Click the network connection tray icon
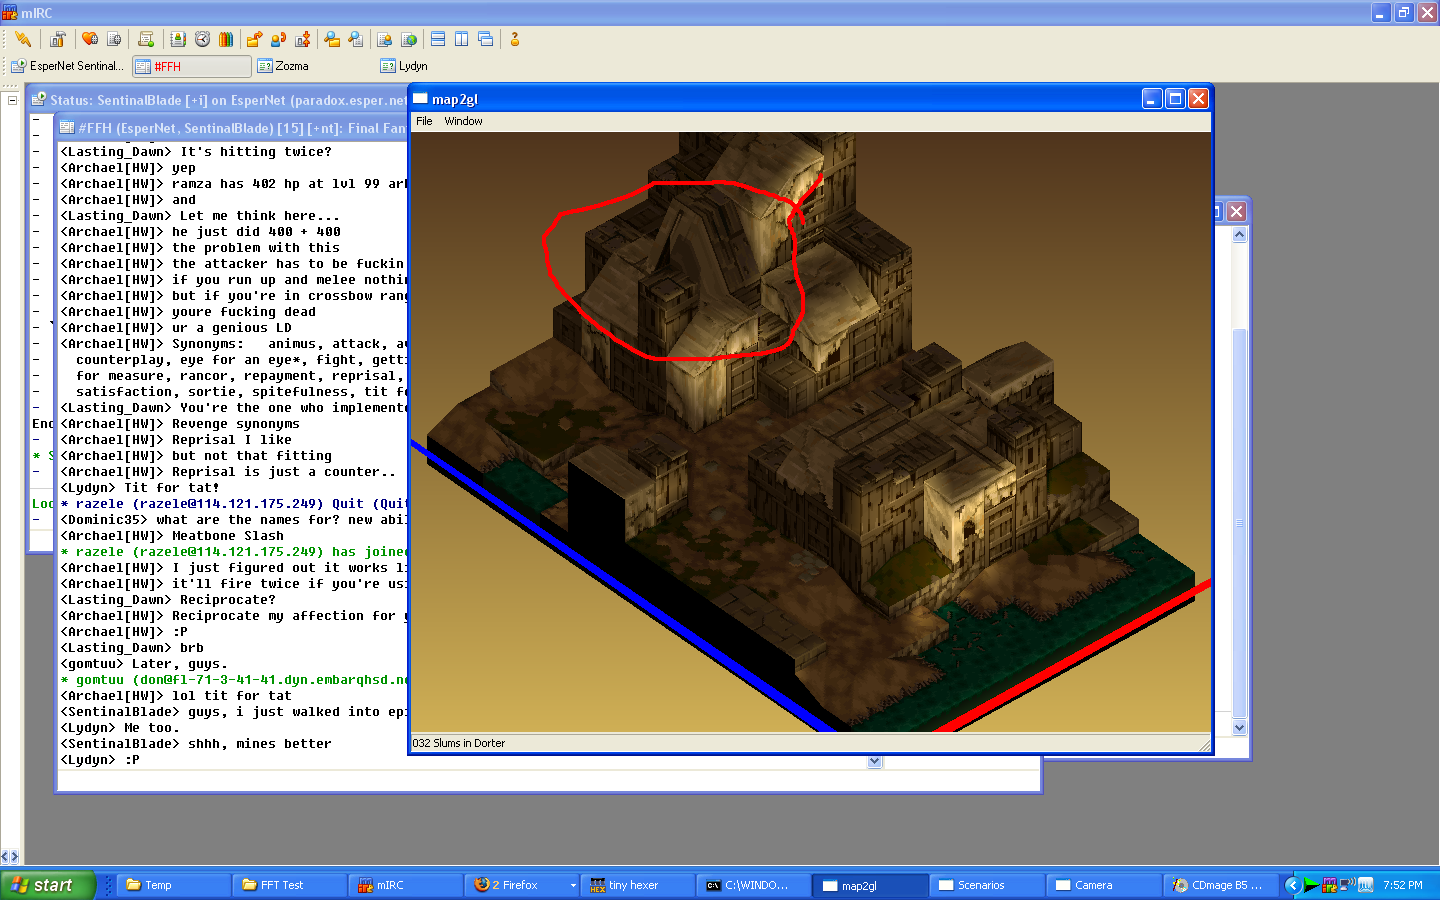 (1347, 885)
